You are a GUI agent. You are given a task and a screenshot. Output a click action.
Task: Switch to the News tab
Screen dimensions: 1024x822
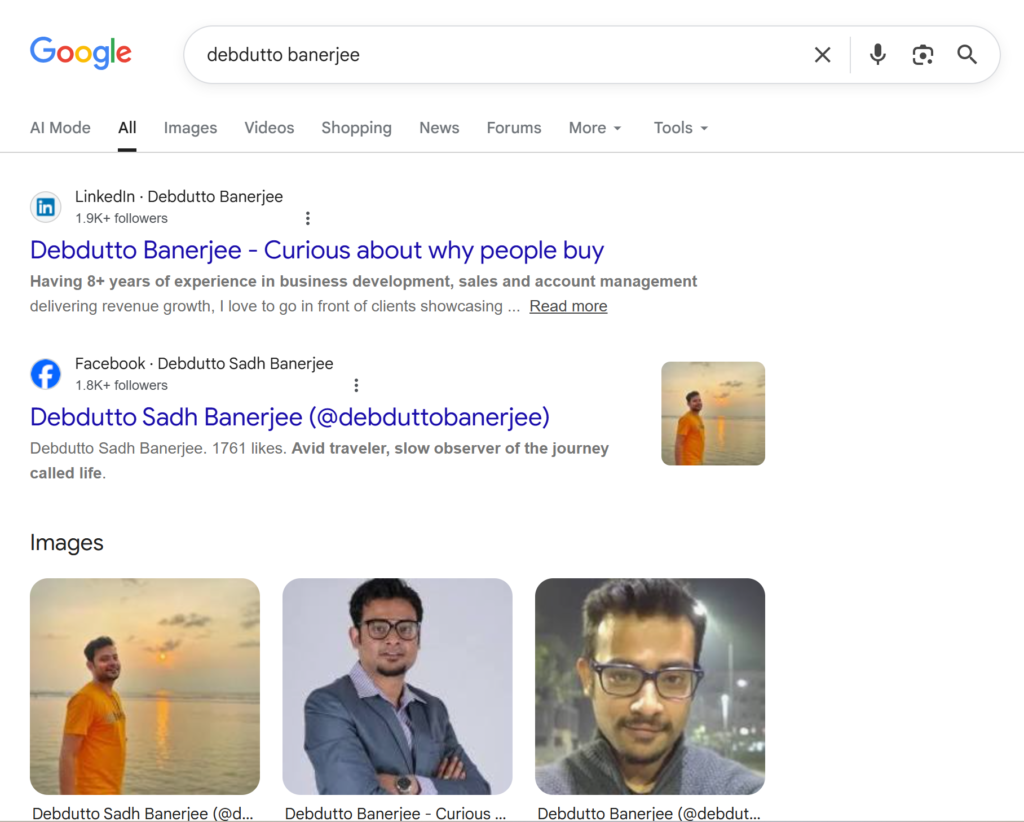point(439,128)
